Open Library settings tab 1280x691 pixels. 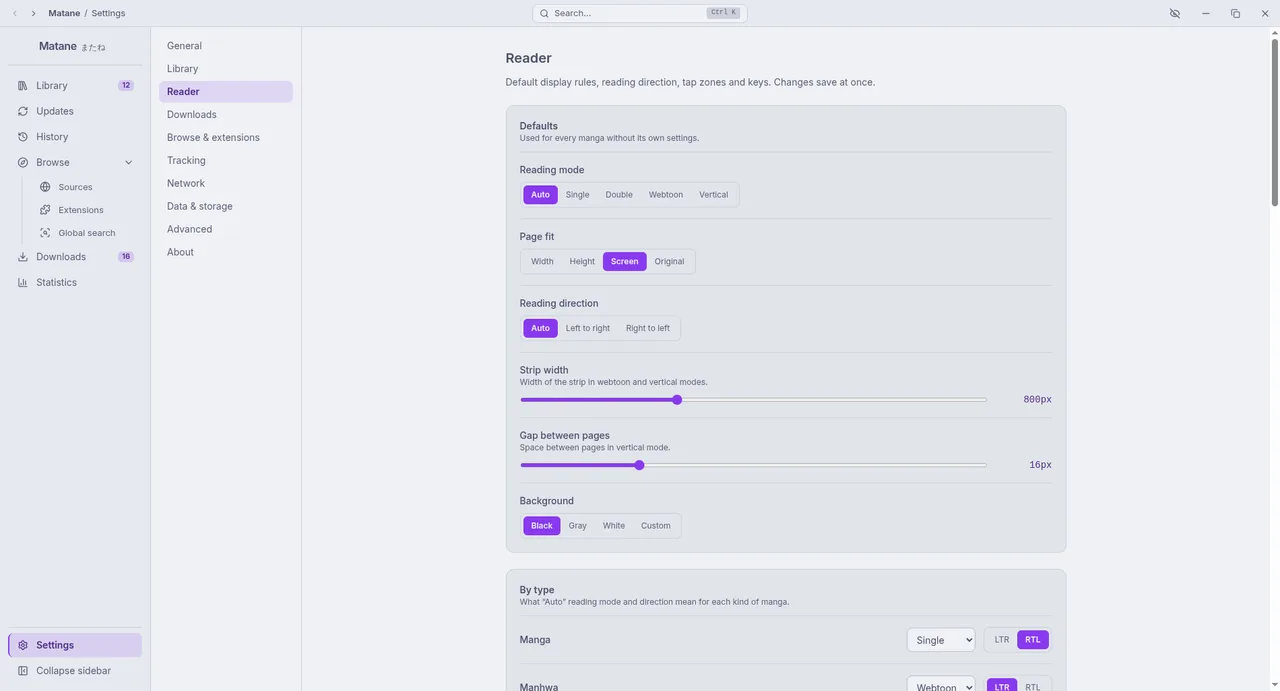[x=226, y=69]
